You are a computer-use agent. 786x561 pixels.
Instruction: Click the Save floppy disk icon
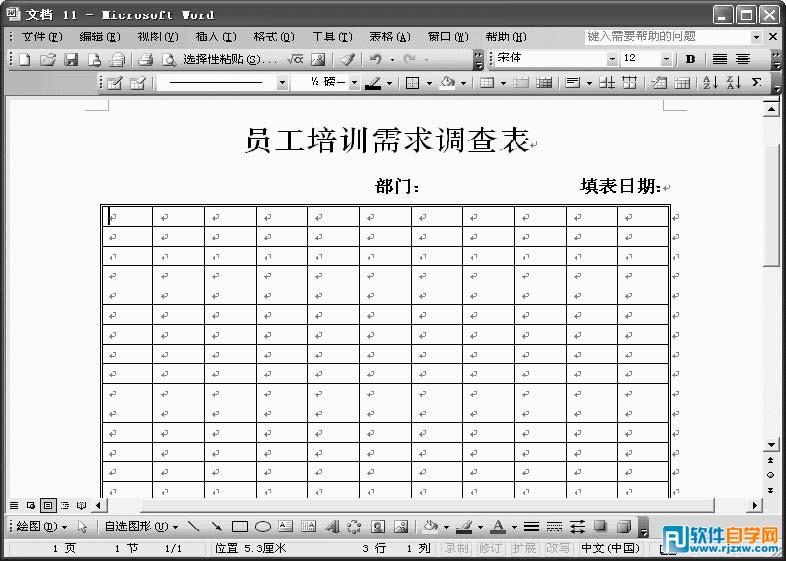[x=71, y=60]
